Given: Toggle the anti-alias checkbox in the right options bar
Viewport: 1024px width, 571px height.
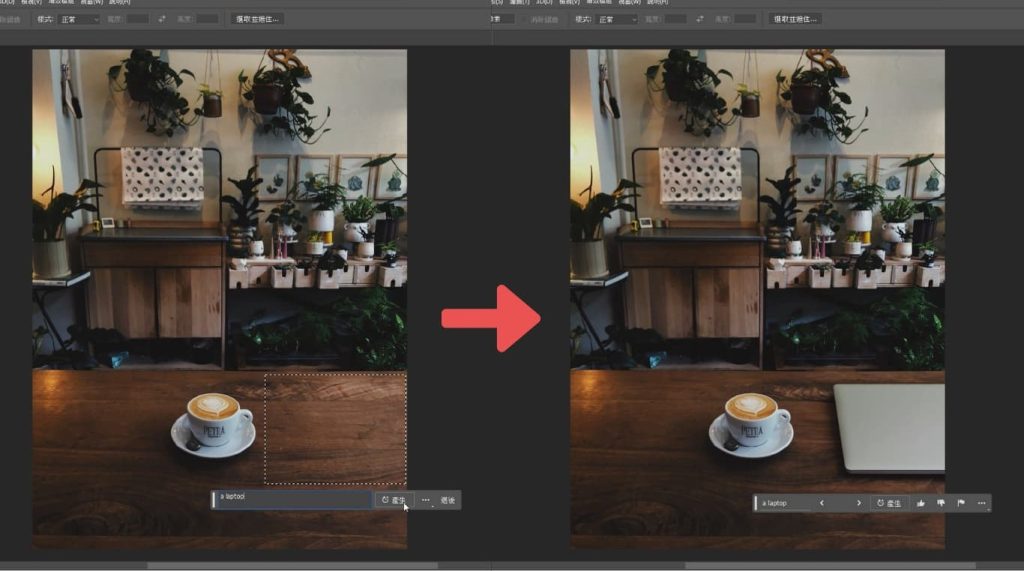Looking at the screenshot, I should point(523,20).
